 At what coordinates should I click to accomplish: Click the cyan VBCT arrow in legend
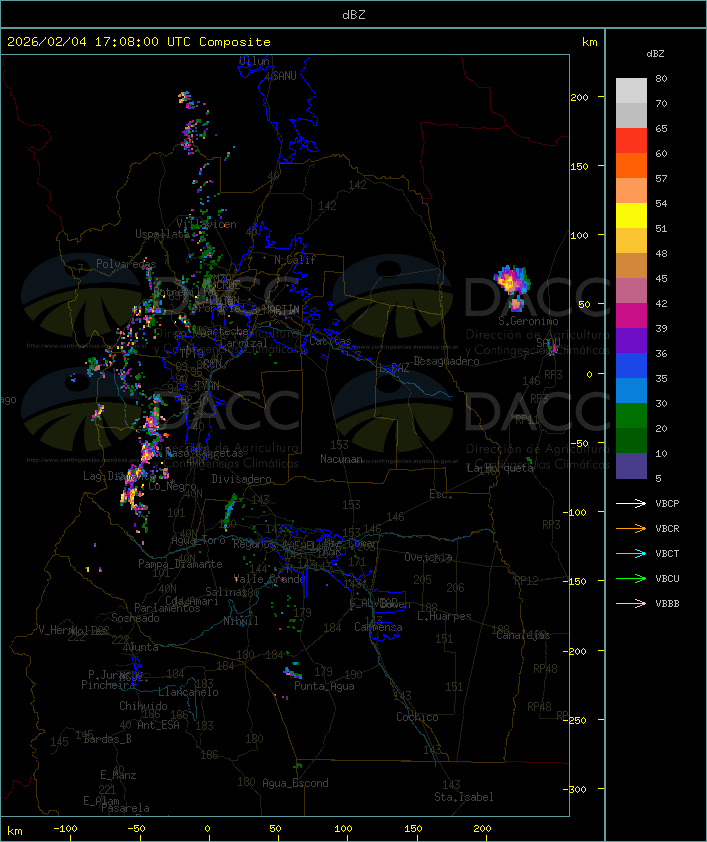(631, 553)
